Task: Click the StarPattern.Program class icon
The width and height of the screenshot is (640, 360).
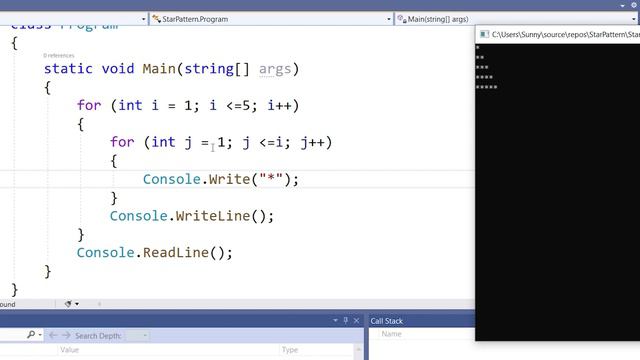Action: point(156,19)
